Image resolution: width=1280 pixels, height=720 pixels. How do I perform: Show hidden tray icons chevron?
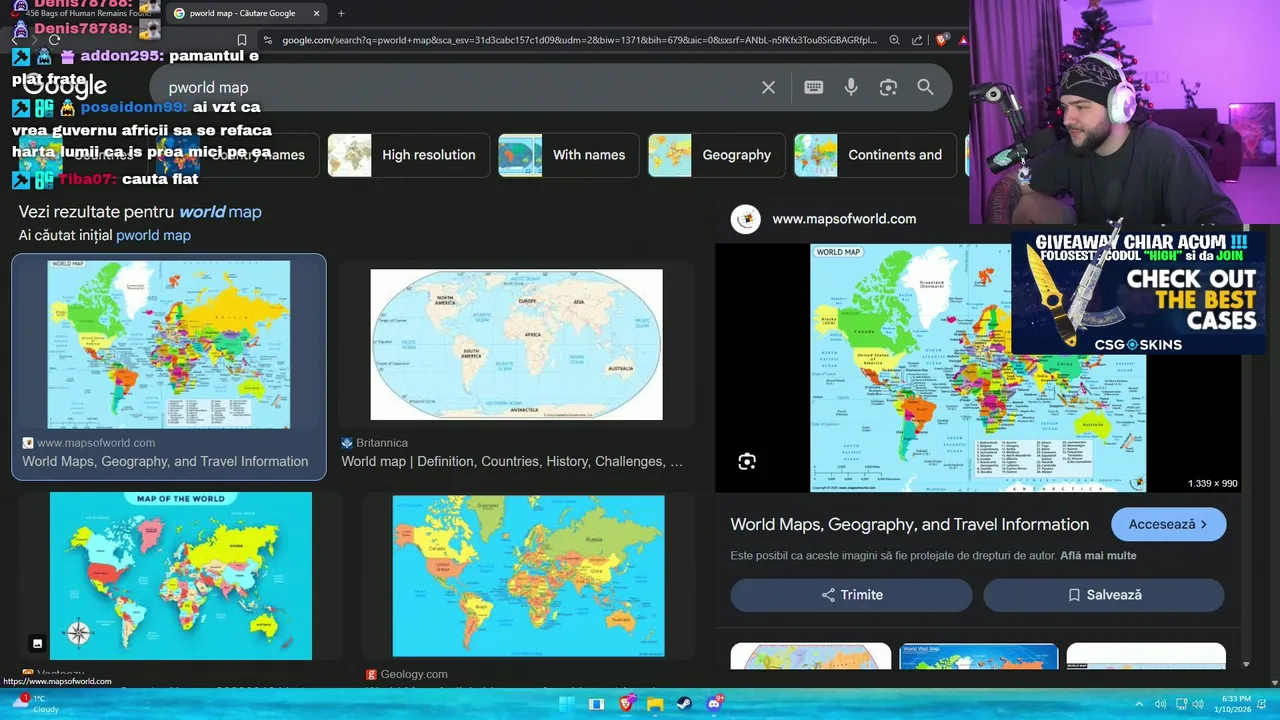point(1139,704)
